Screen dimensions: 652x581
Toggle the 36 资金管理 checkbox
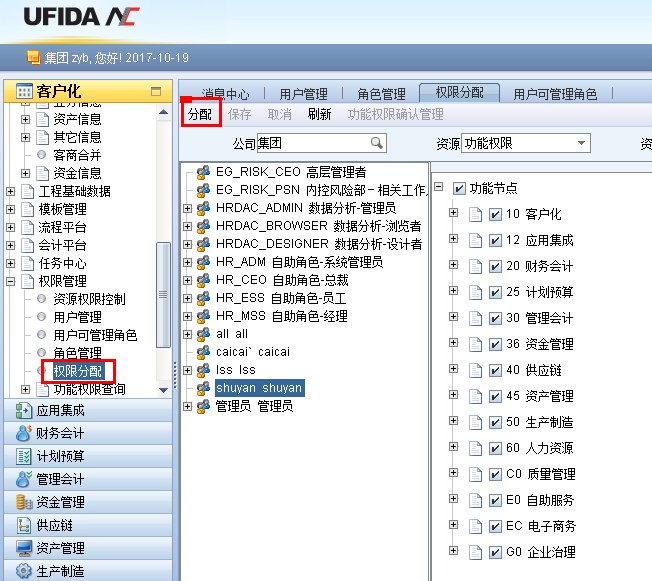point(495,344)
